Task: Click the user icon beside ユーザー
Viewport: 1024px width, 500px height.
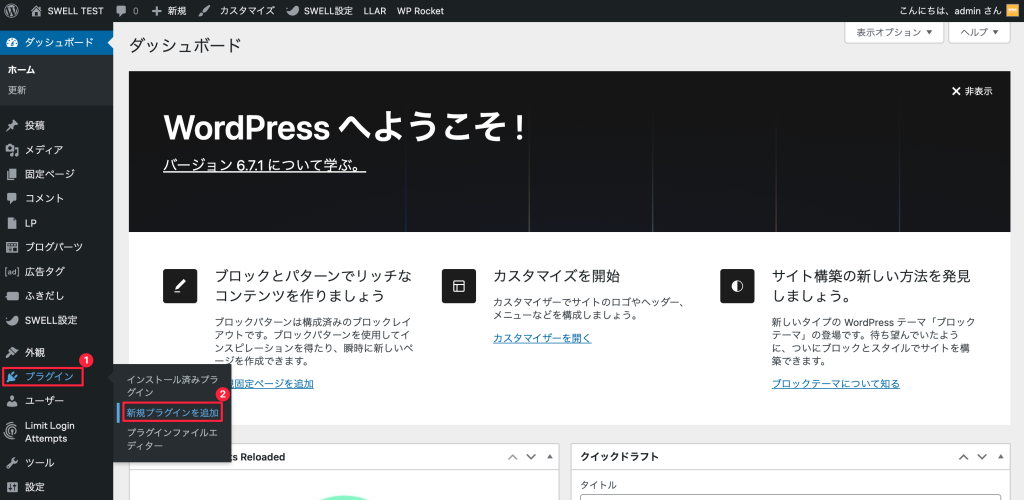Action: pos(12,401)
